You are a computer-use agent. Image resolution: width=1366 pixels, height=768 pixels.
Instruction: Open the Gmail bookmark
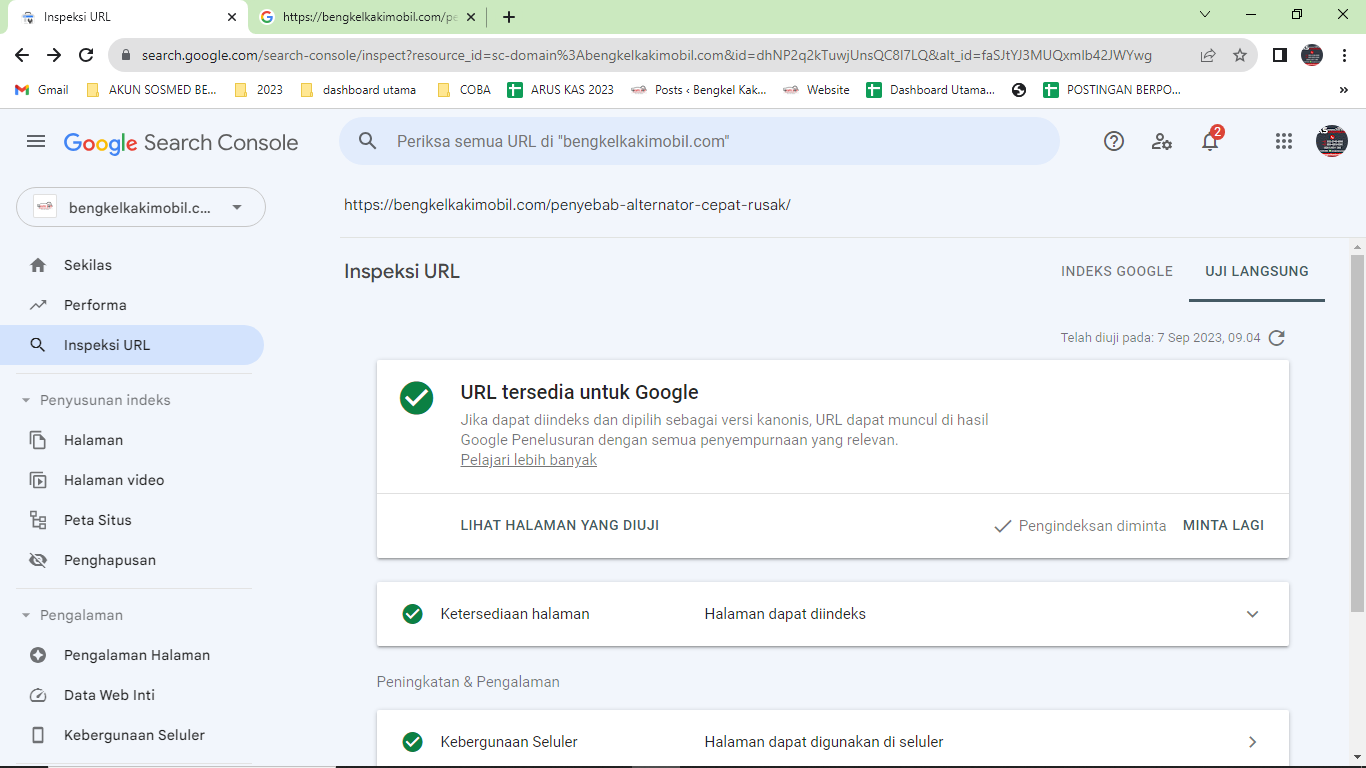click(42, 90)
